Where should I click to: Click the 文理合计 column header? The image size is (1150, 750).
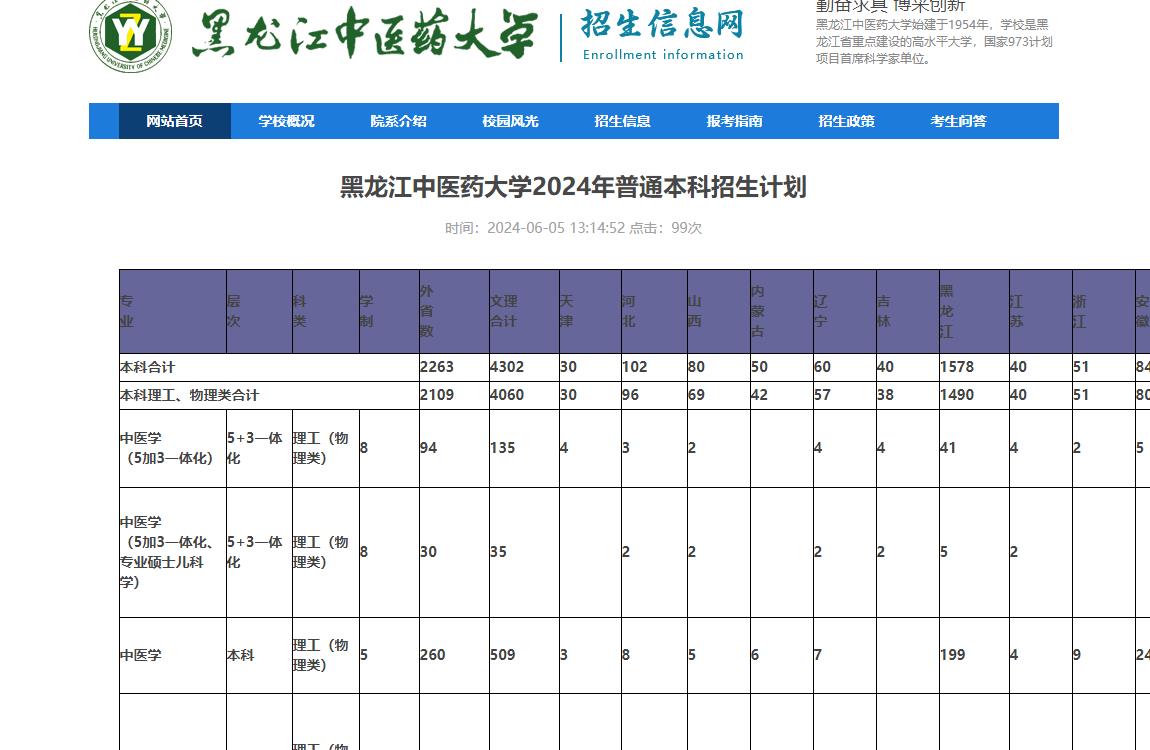tap(524, 312)
